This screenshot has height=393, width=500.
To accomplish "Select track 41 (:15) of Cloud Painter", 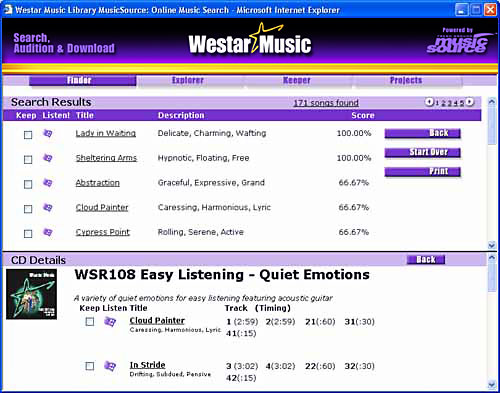I will [x=241, y=333].
